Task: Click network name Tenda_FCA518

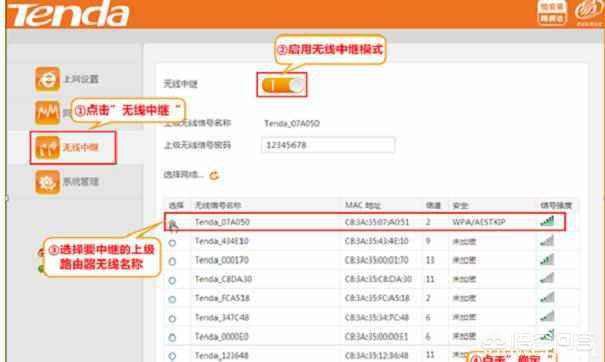Action: [222, 298]
